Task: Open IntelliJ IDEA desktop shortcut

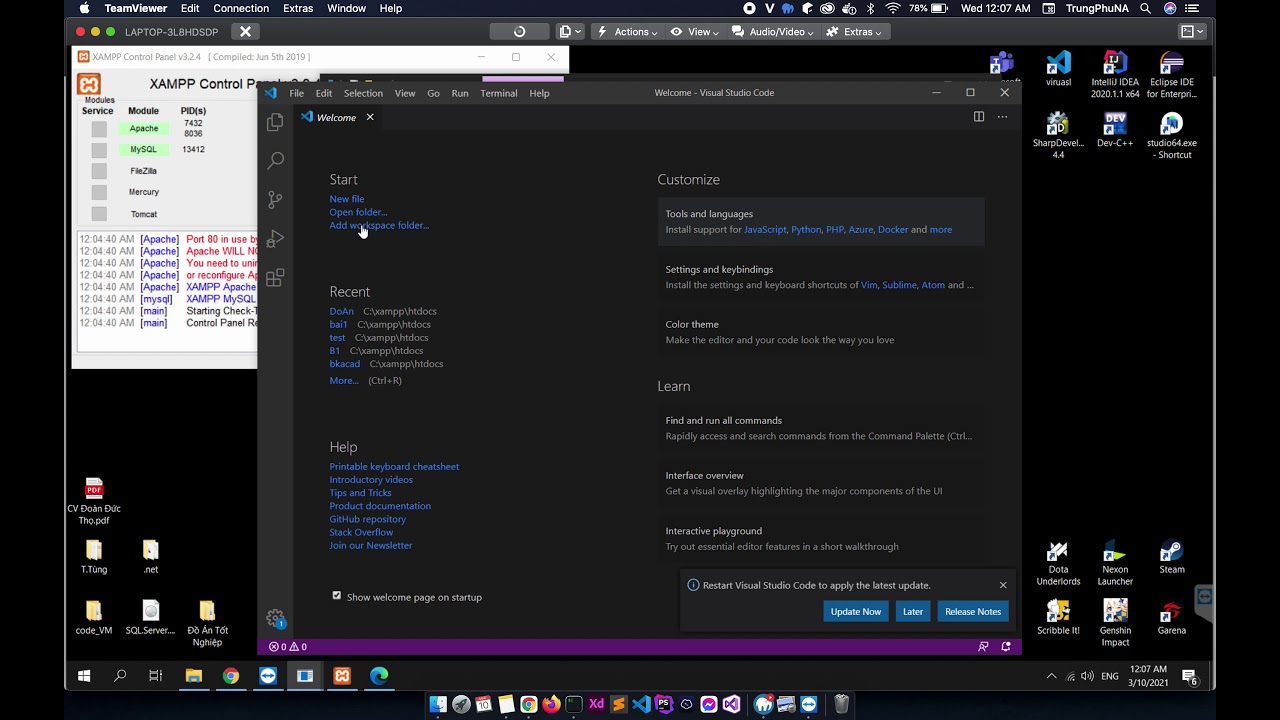Action: pyautogui.click(x=1115, y=76)
